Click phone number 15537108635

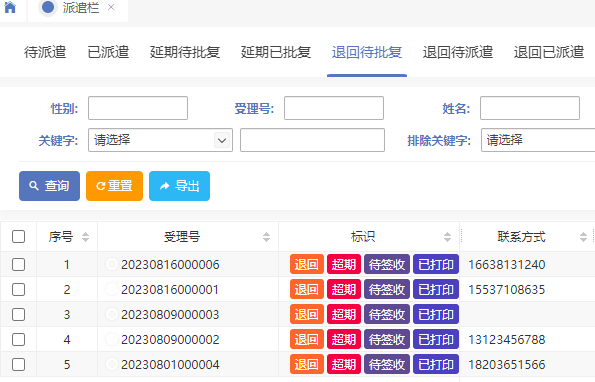pyautogui.click(x=507, y=289)
